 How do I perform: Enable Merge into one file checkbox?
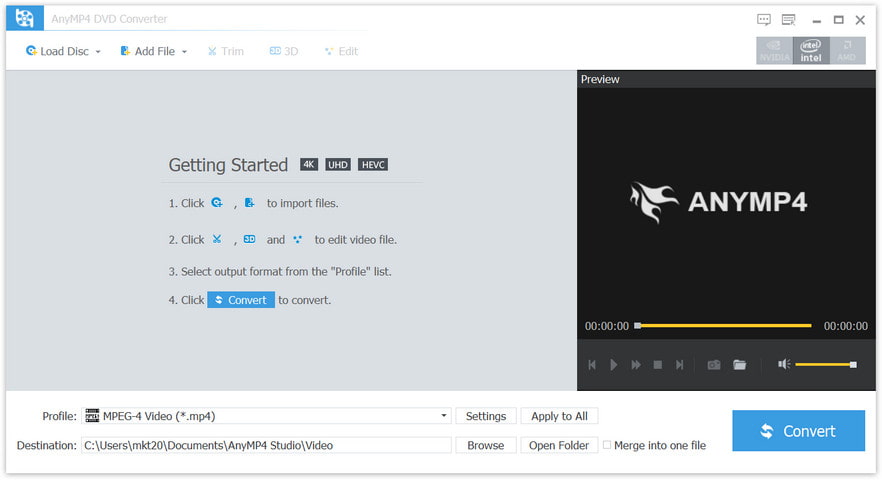point(607,445)
